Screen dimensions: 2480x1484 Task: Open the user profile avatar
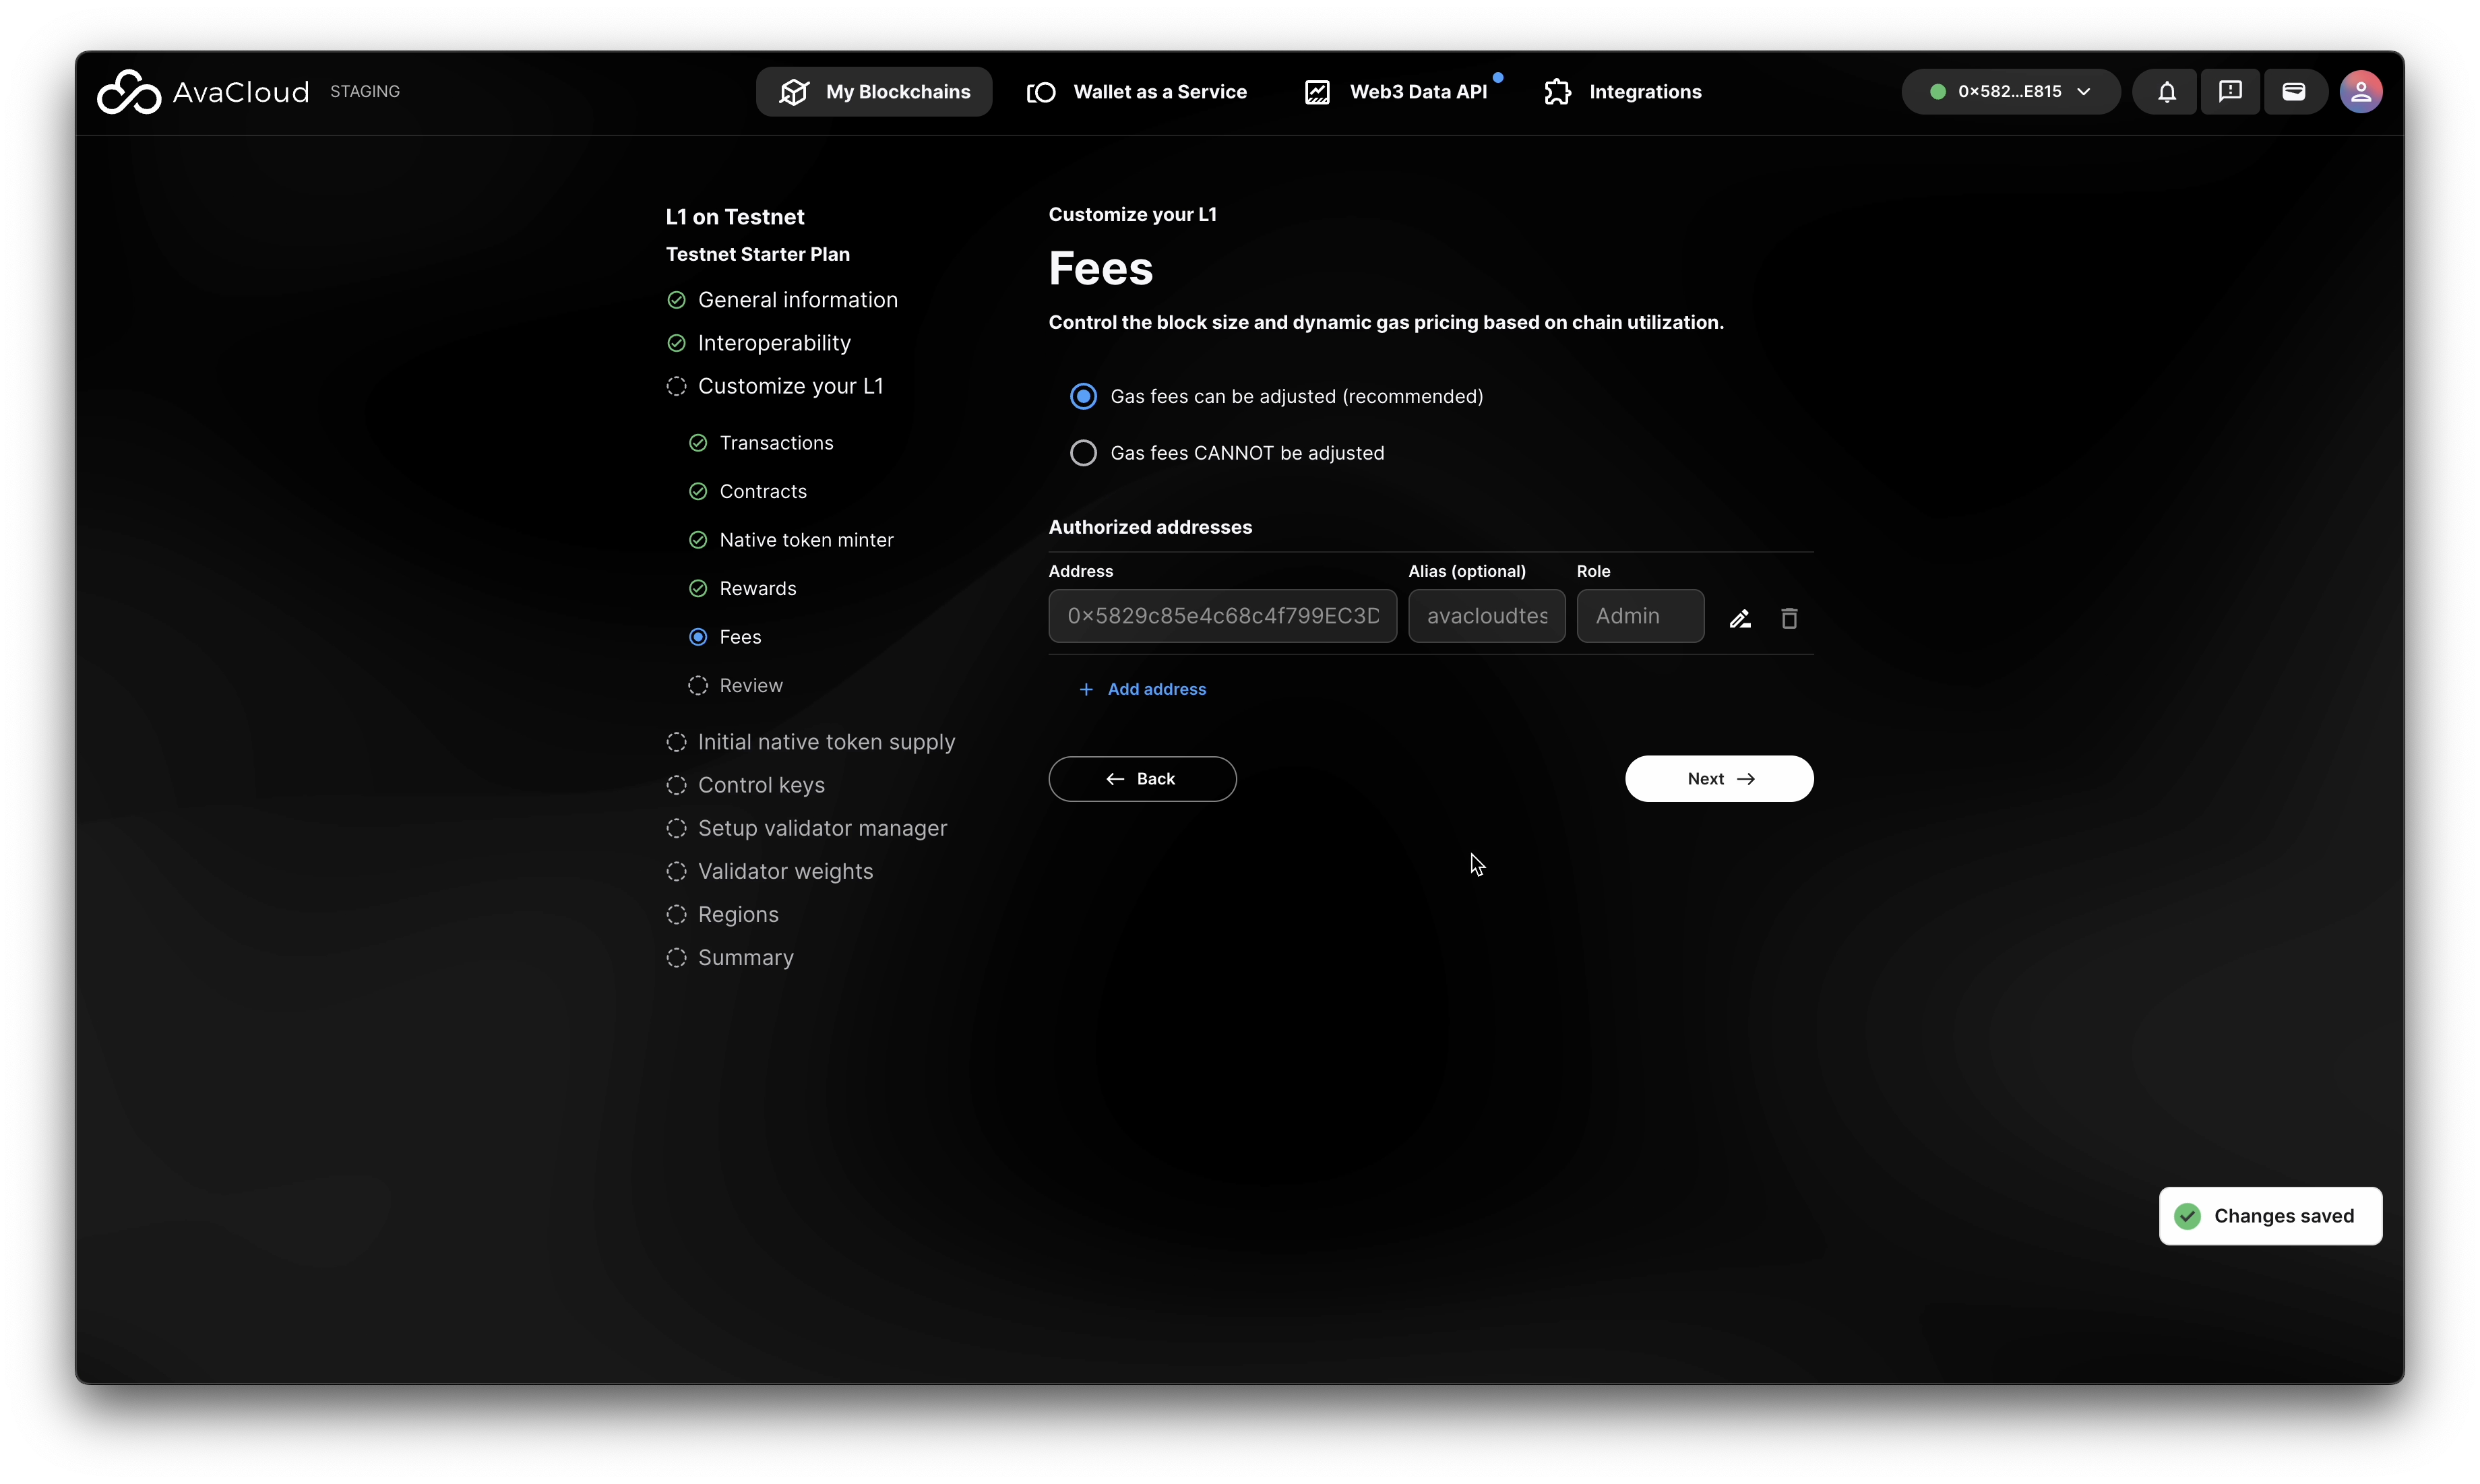point(2360,92)
